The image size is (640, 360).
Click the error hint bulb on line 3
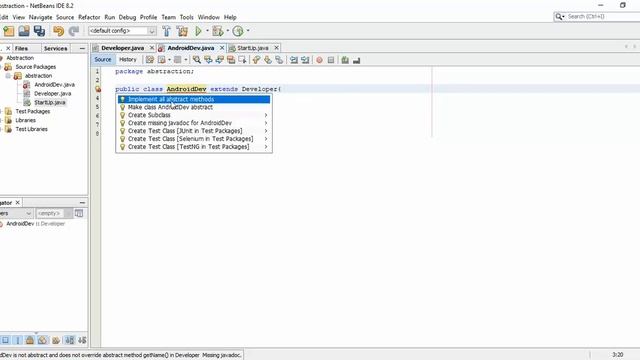click(98, 89)
